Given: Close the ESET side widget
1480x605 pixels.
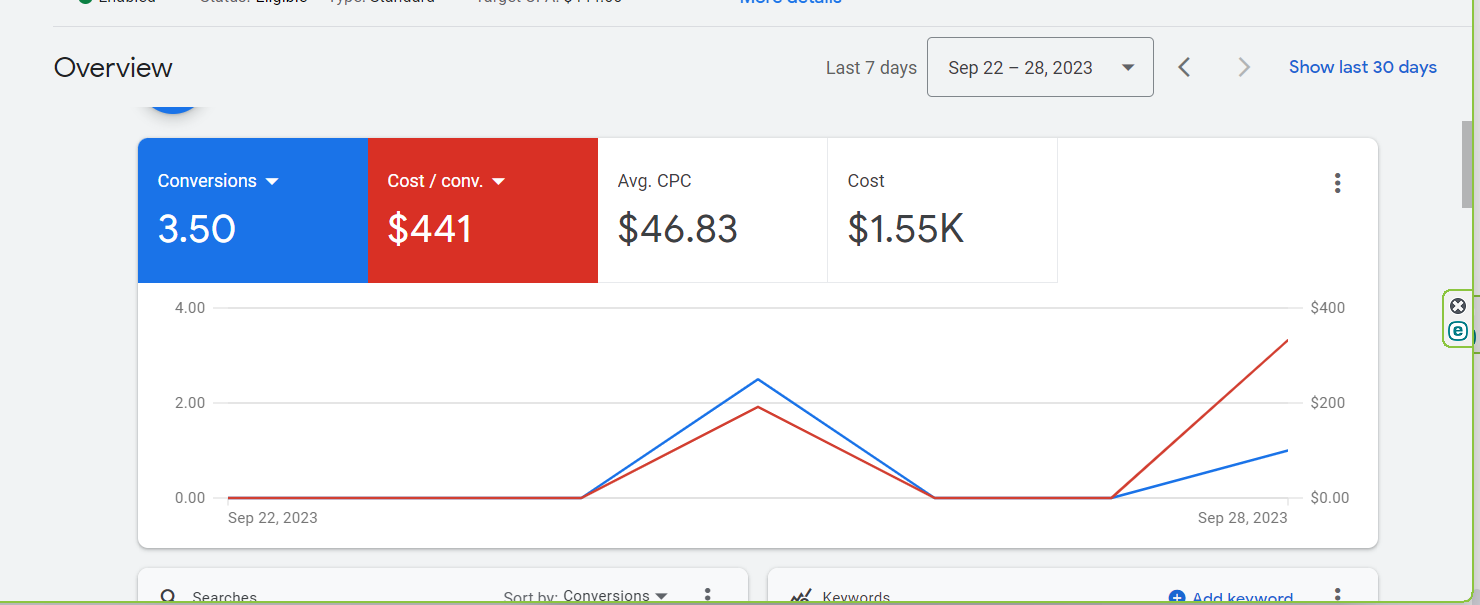Looking at the screenshot, I should 1458,306.
